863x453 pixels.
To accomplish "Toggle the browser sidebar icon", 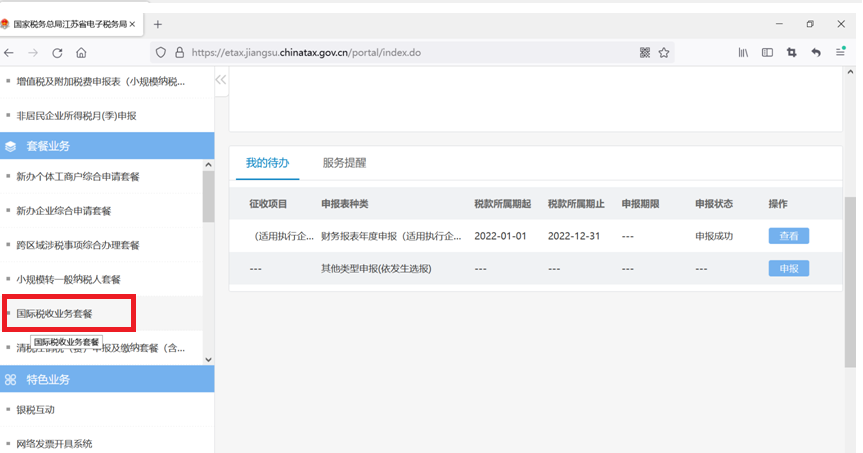I will tap(768, 53).
